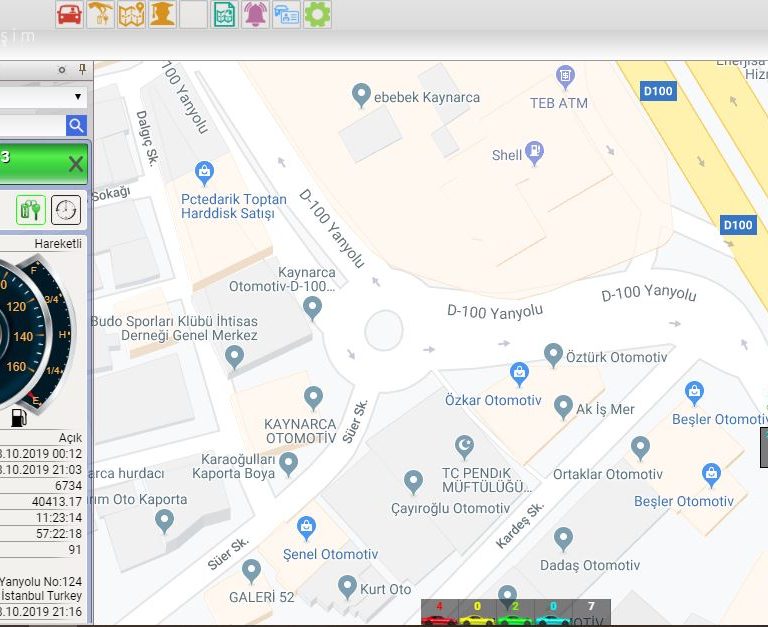Click the driver person toolbar icon

163,14
